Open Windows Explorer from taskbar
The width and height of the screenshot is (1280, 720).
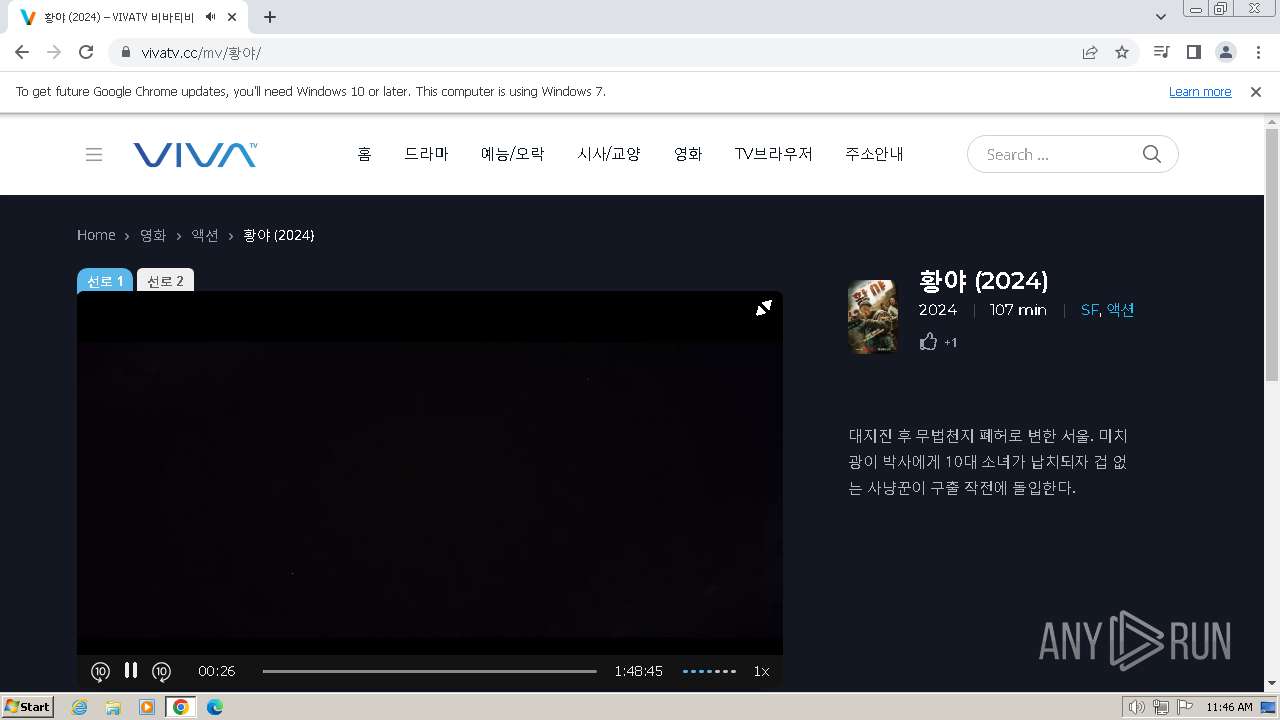pos(113,707)
